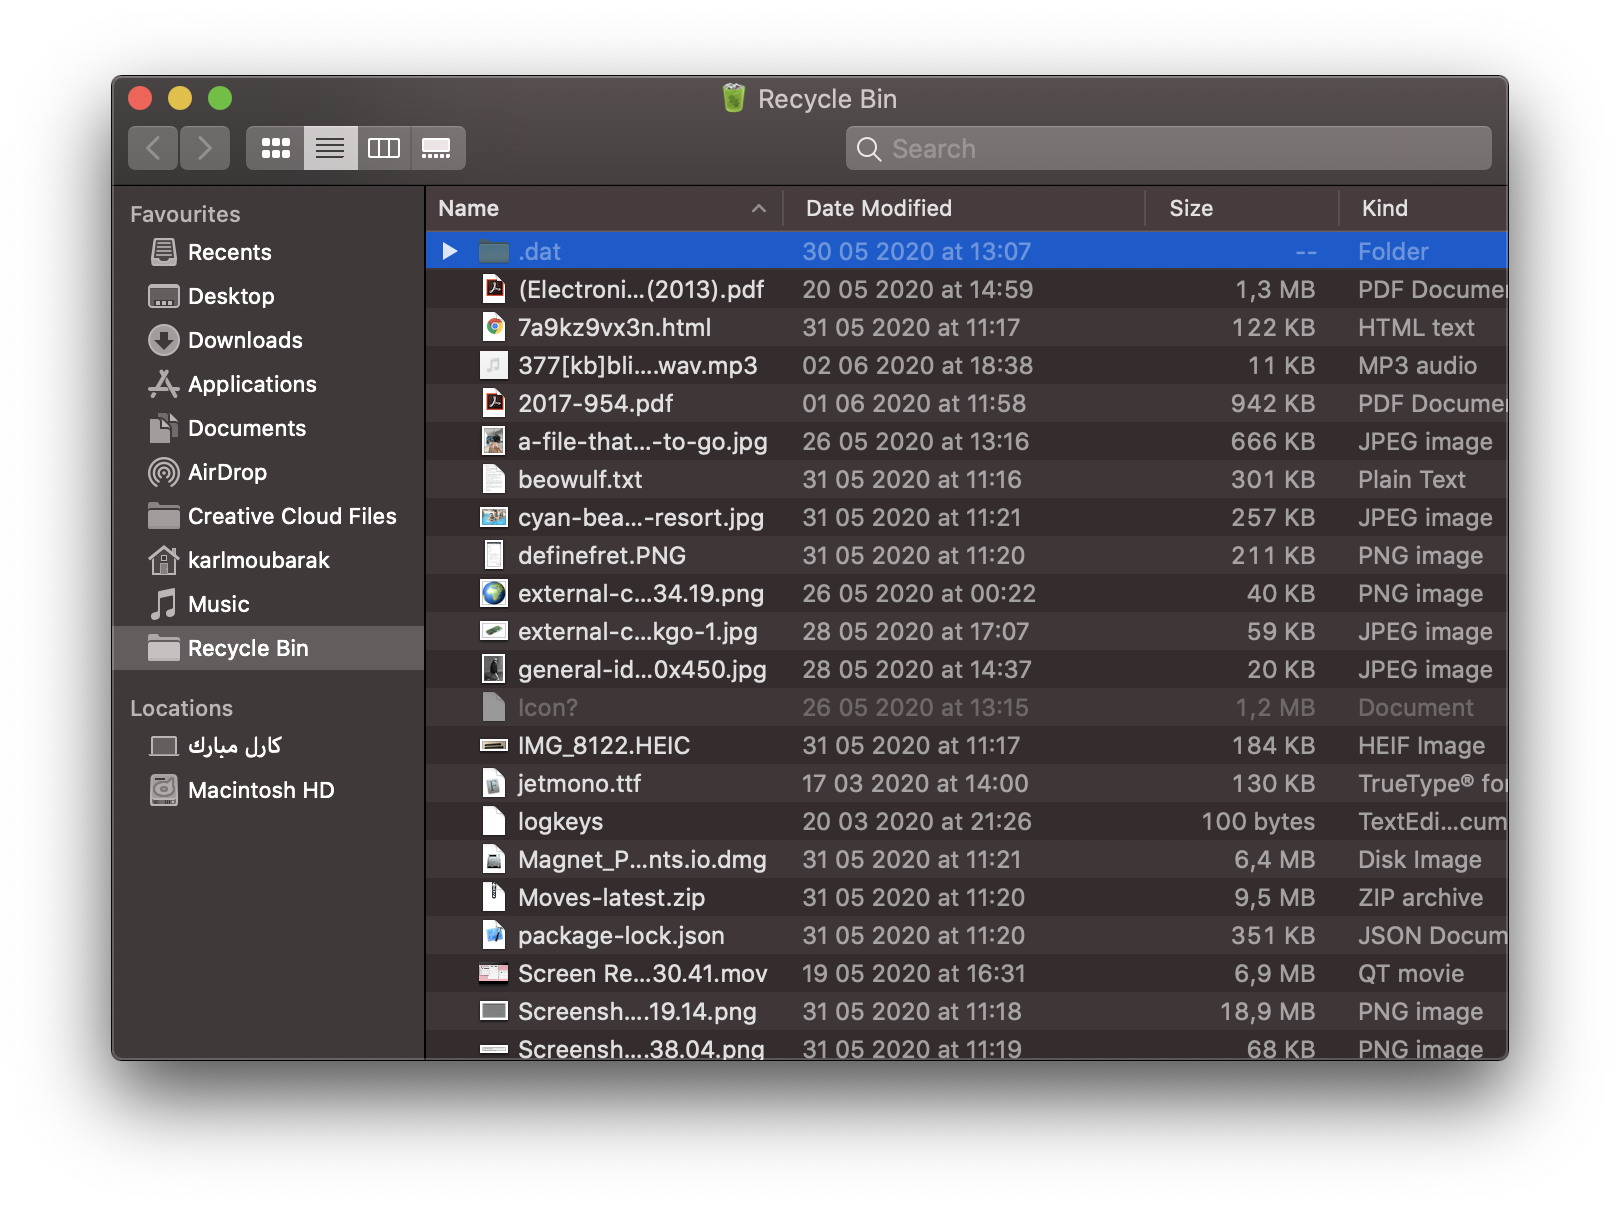Click the 100 bytes size cell
Viewport: 1620px width, 1208px height.
pyautogui.click(x=1258, y=821)
